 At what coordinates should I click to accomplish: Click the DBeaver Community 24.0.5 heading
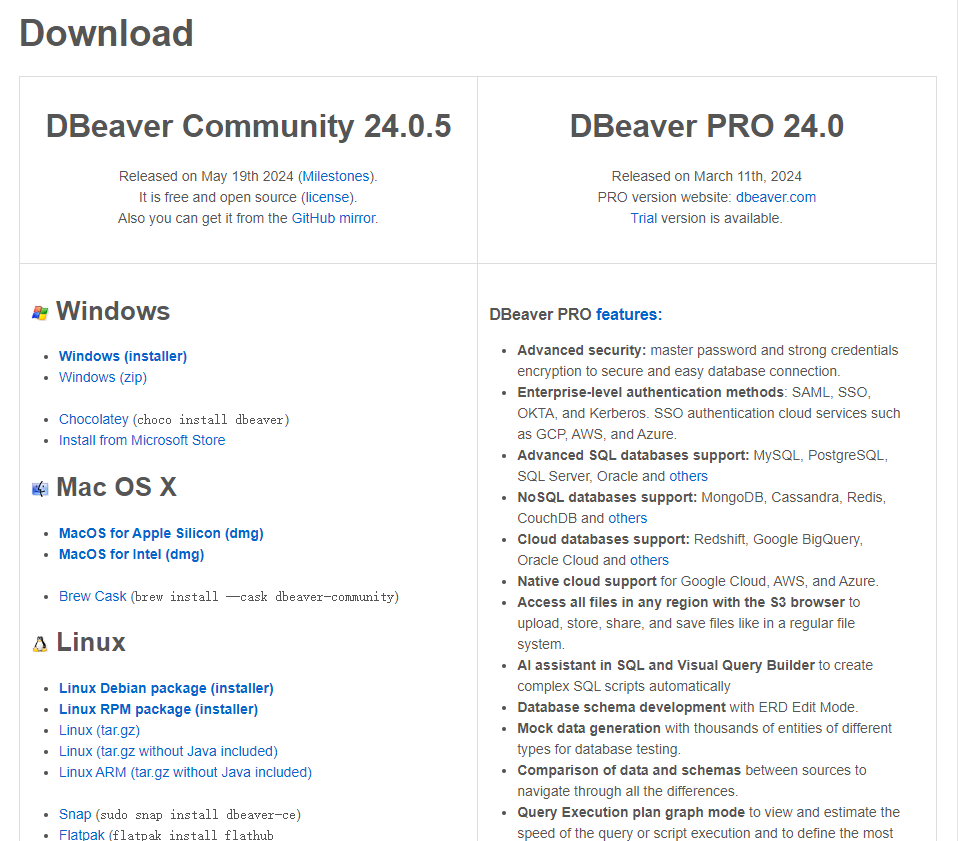coord(249,126)
